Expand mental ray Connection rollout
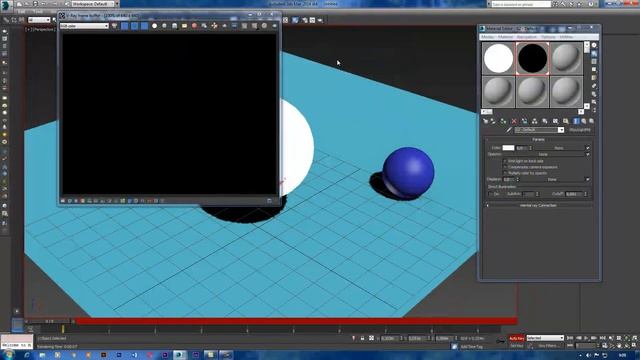Image resolution: width=640 pixels, height=360 pixels. pos(538,205)
